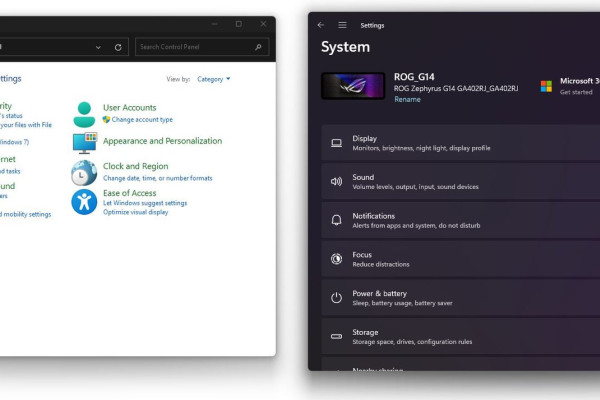Click the magnifier icon in Search Control Panel box
This screenshot has height=400, width=600.
(x=258, y=47)
